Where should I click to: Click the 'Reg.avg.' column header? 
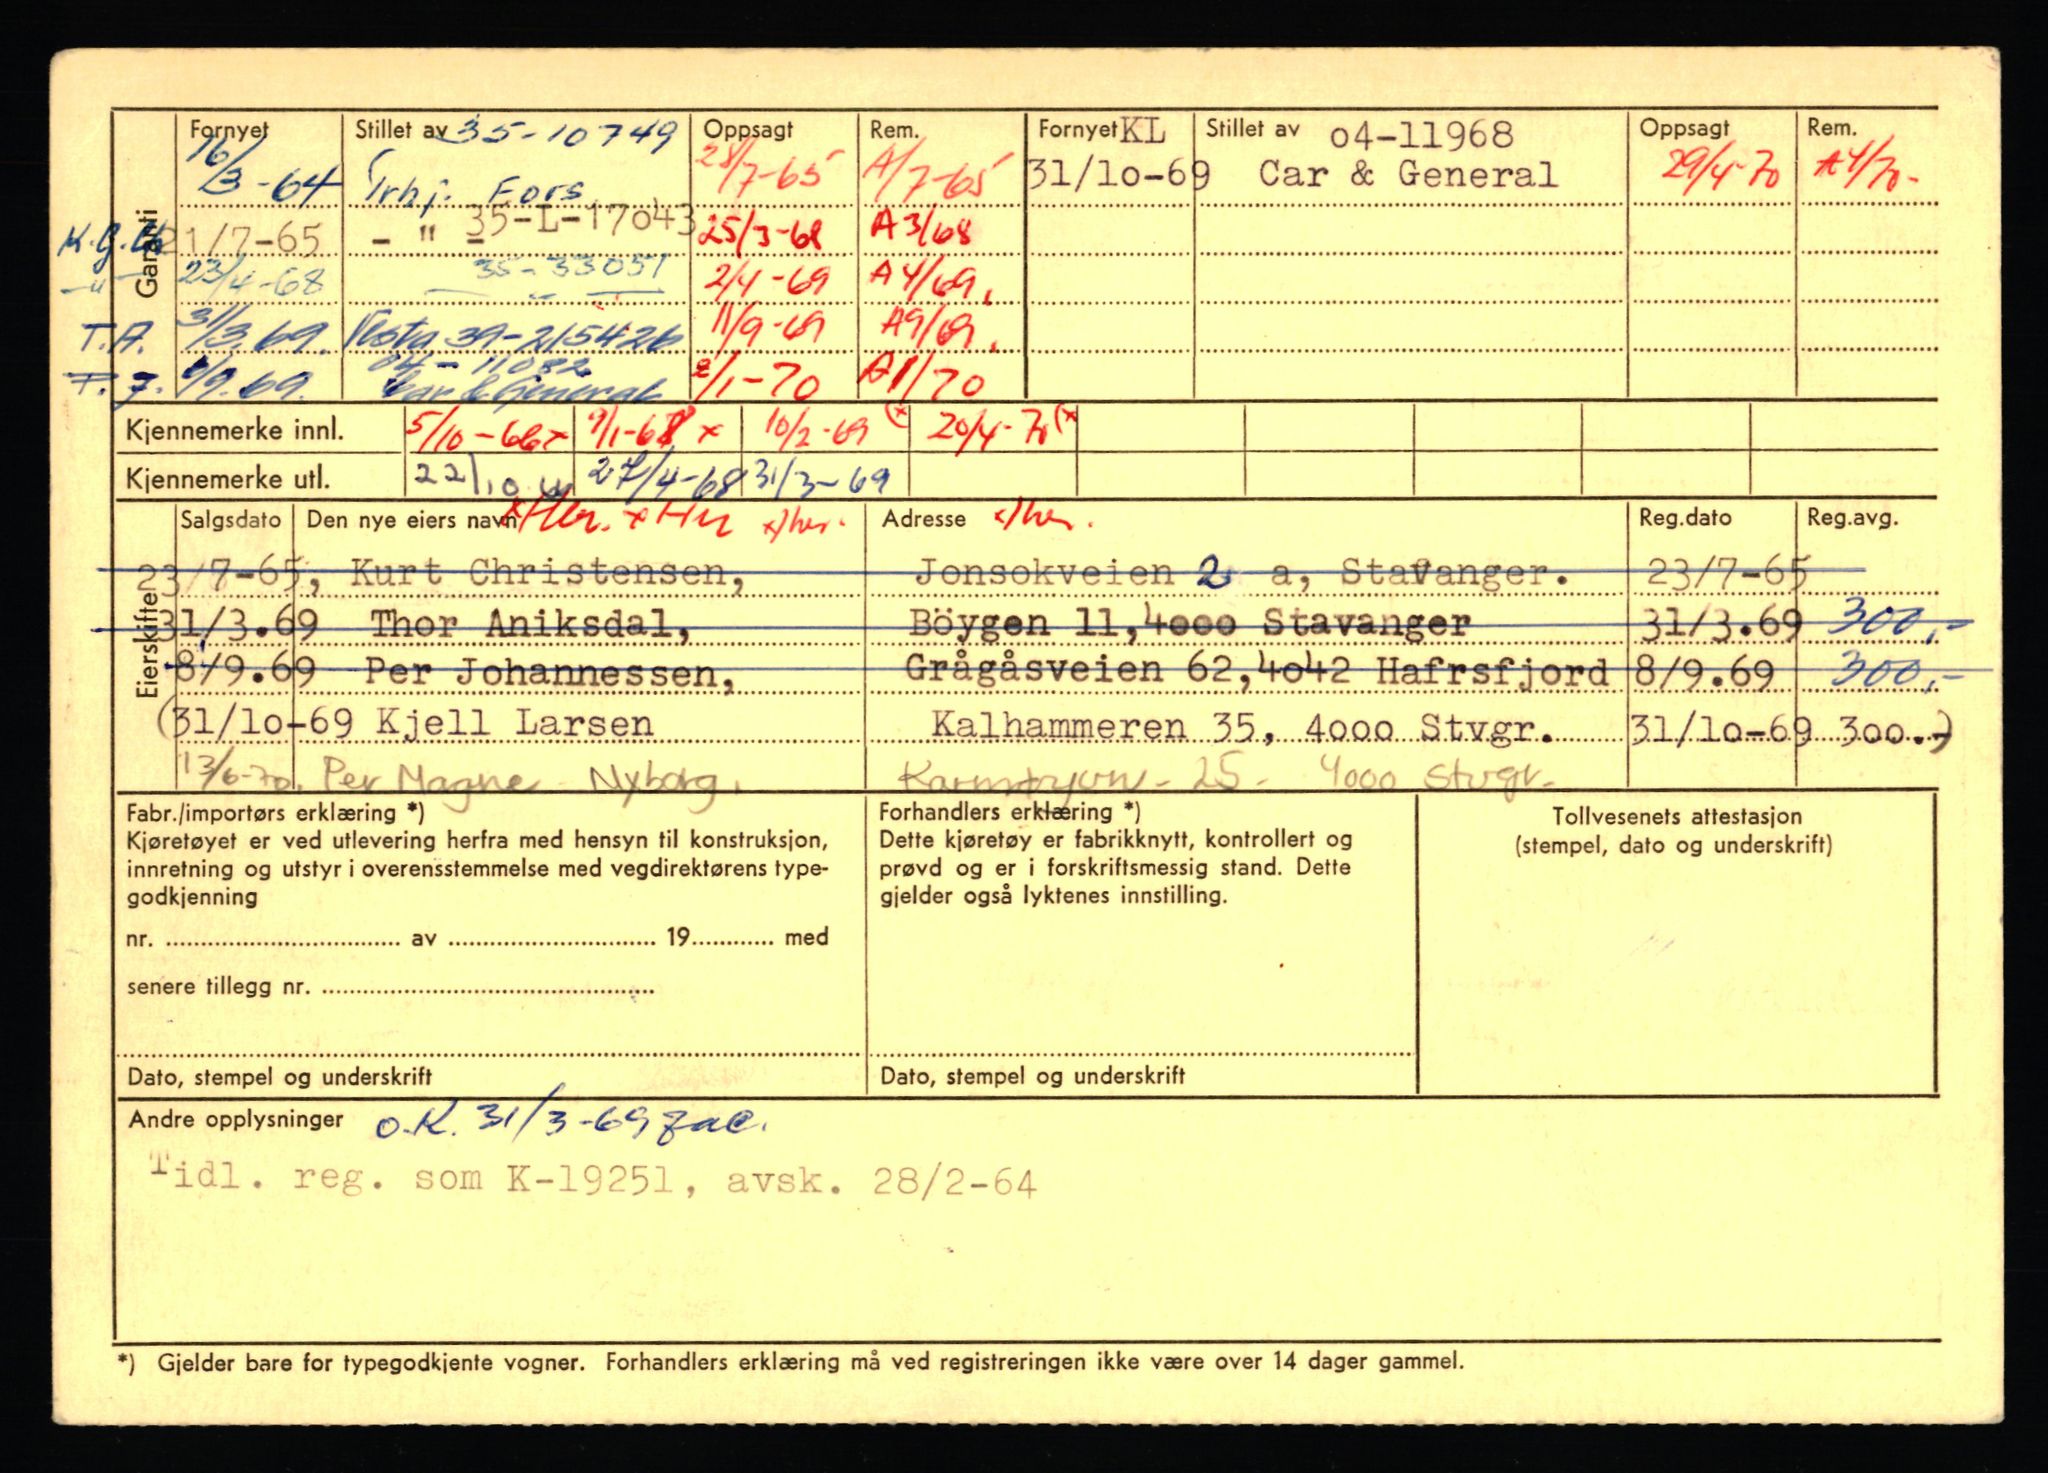tap(1852, 518)
